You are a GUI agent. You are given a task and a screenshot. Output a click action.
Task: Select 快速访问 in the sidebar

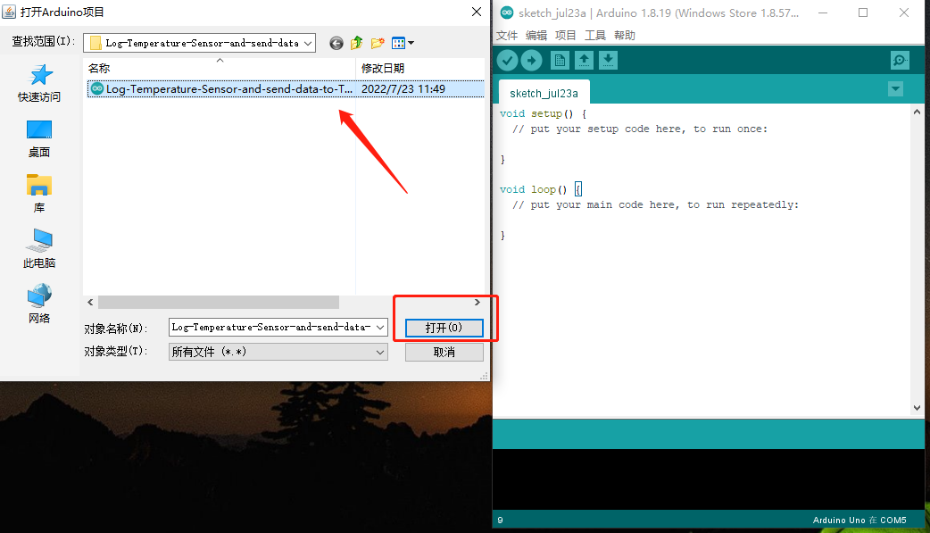[39, 83]
